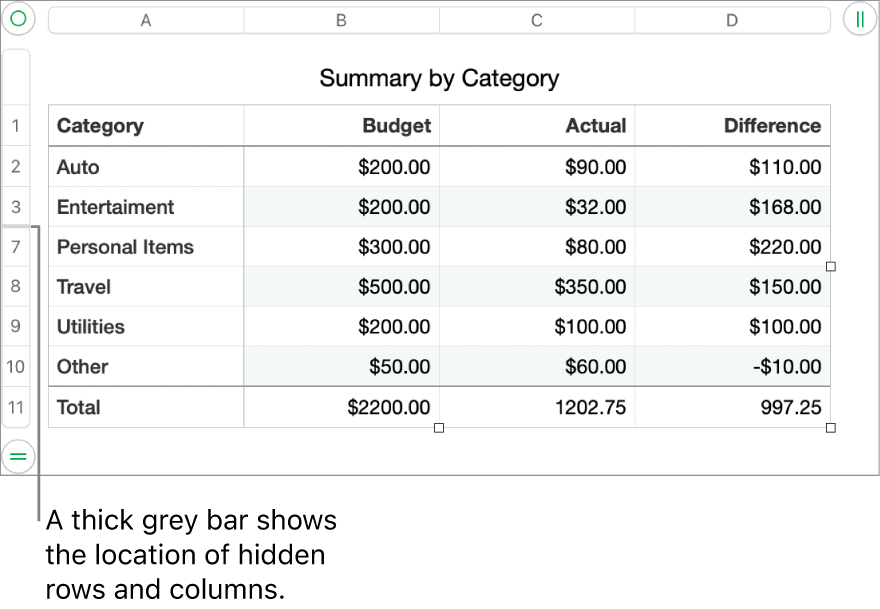Select row 11 using its row handle
Image resolution: width=880 pixels, height=609 pixels.
click(16, 407)
